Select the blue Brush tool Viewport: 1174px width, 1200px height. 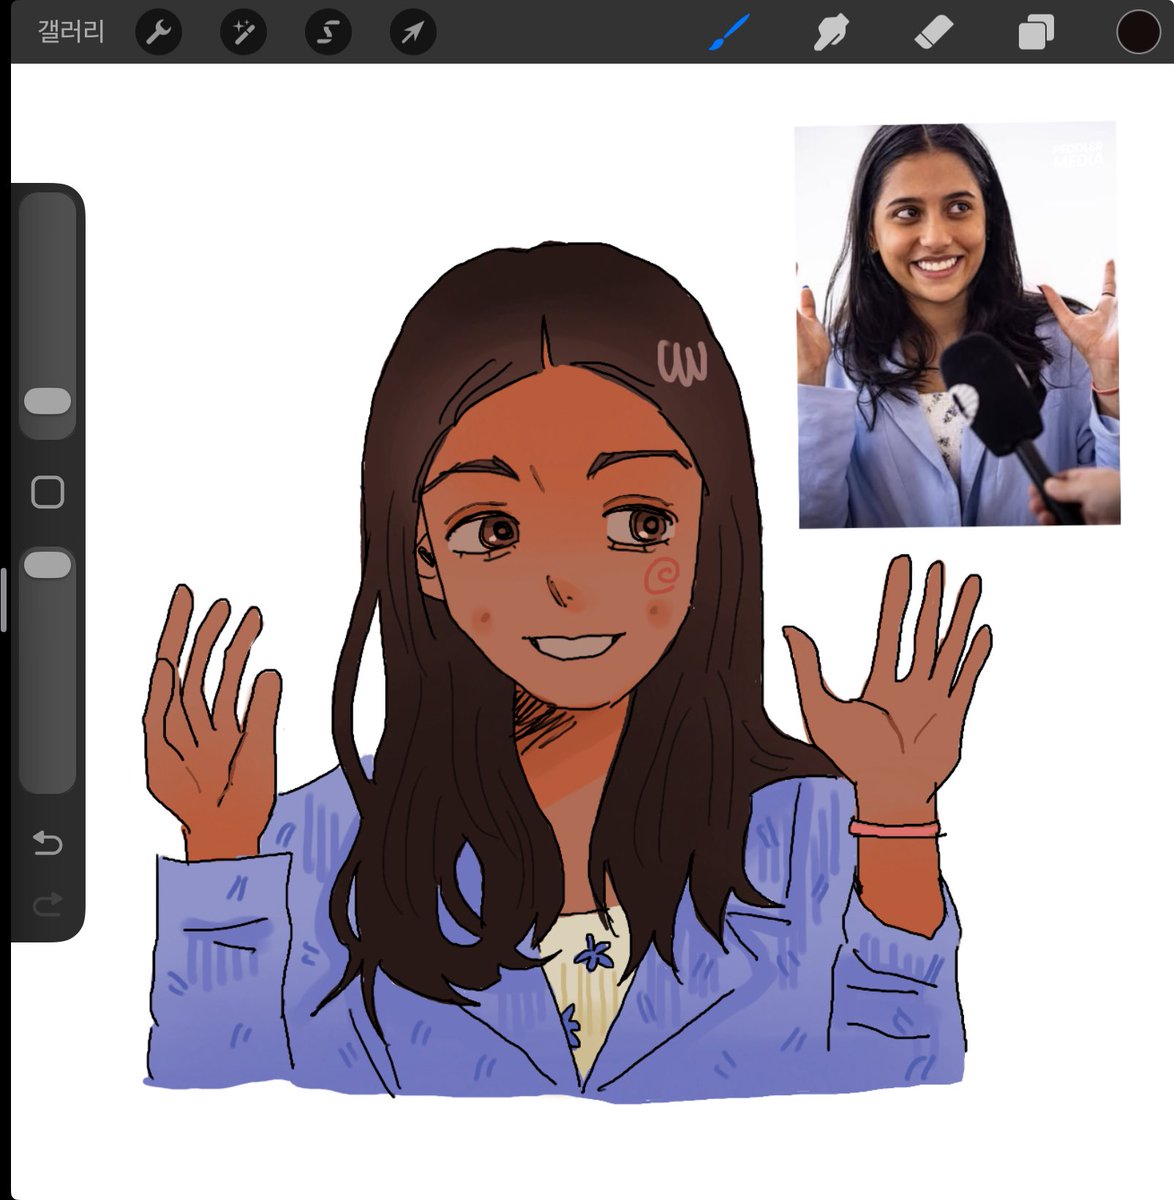[x=729, y=33]
